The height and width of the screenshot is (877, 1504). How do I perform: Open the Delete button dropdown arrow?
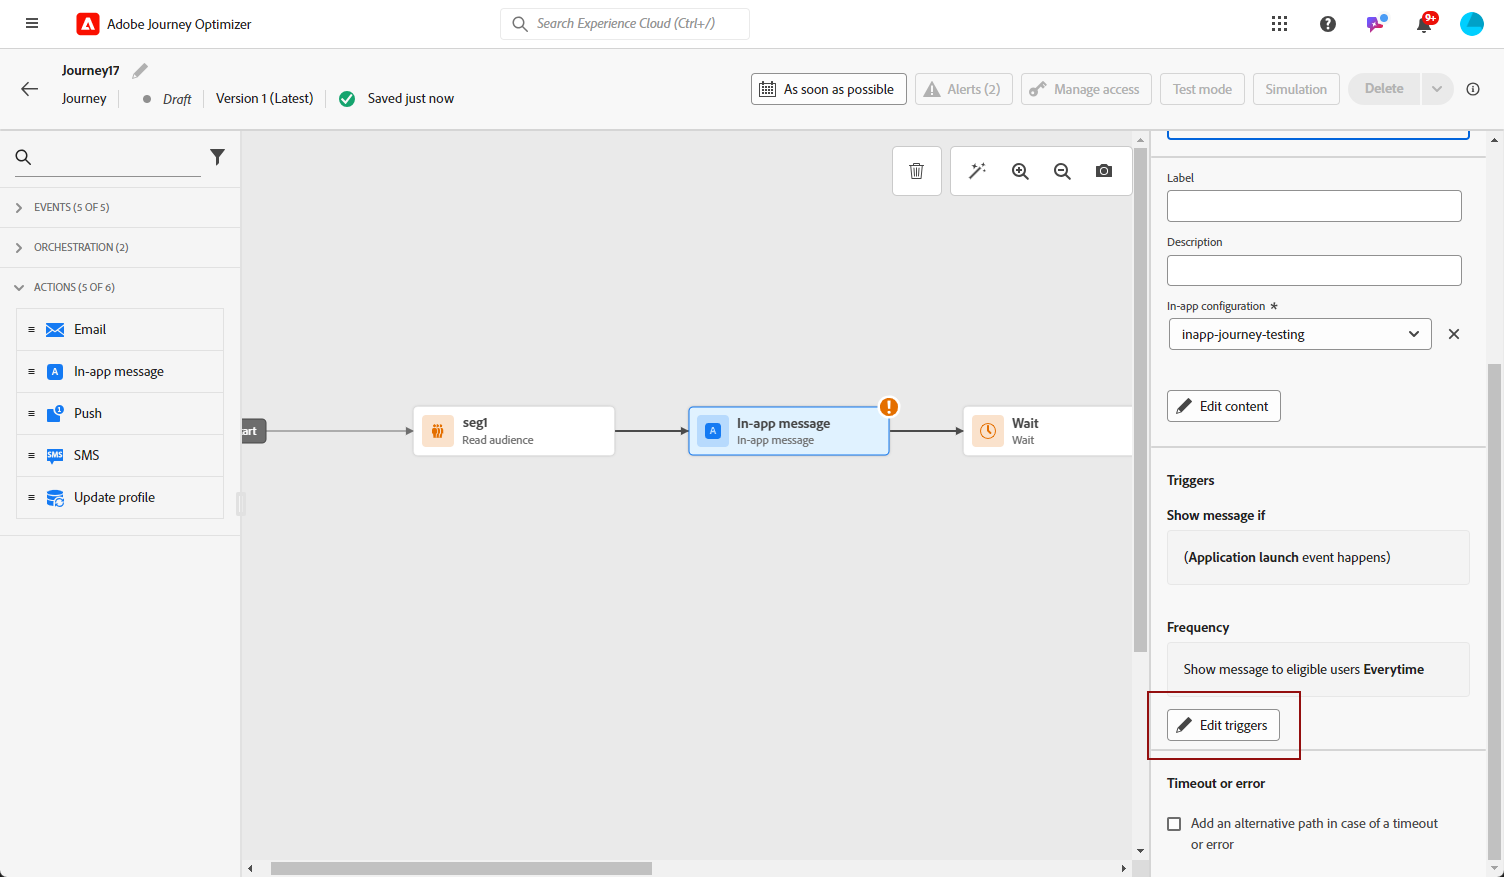click(x=1437, y=89)
